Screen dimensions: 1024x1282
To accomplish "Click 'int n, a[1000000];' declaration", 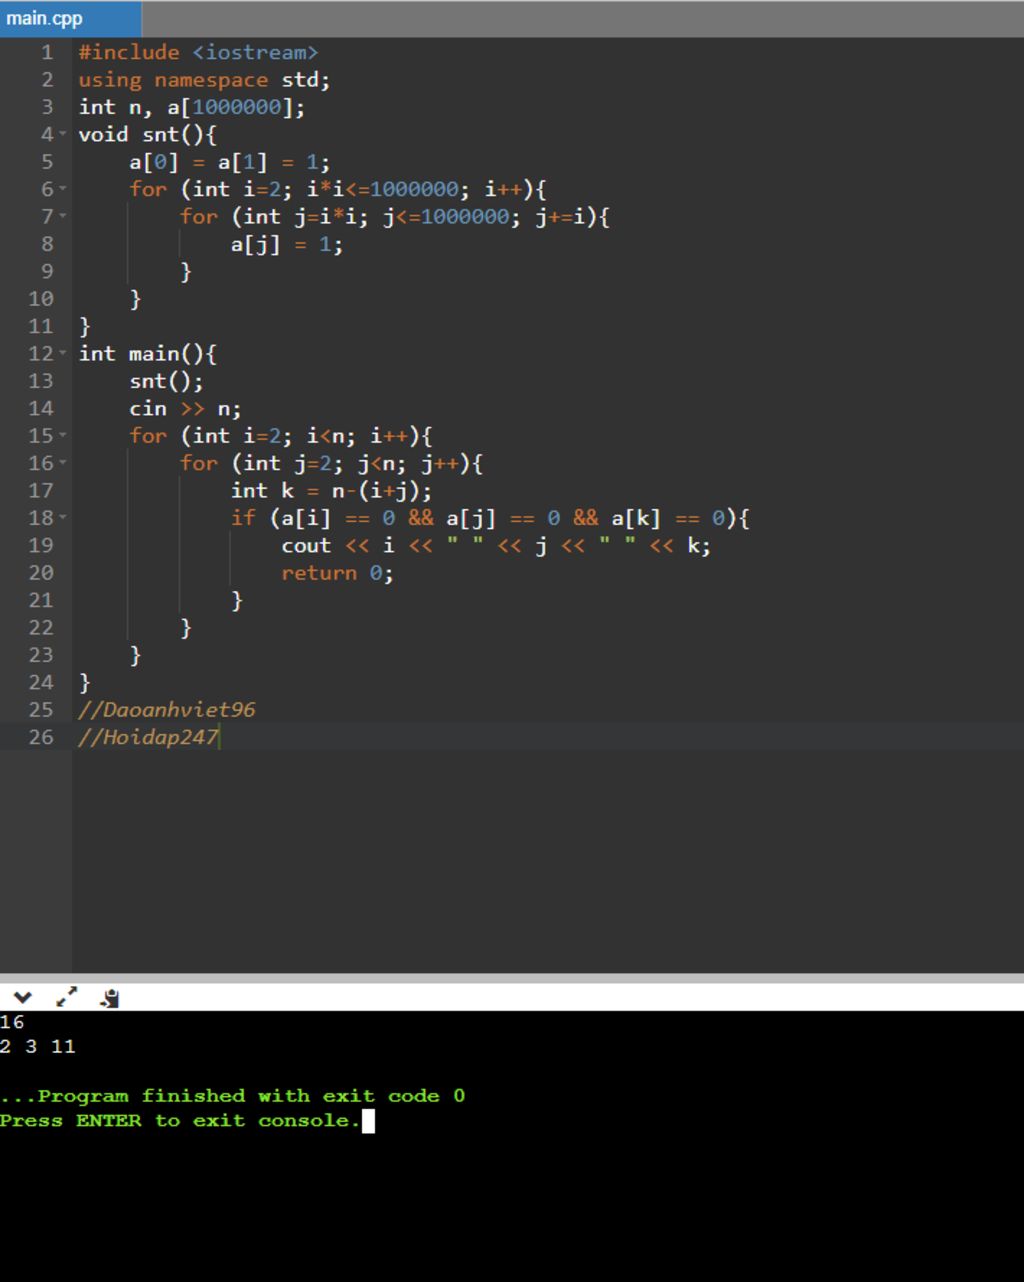I will pyautogui.click(x=192, y=107).
